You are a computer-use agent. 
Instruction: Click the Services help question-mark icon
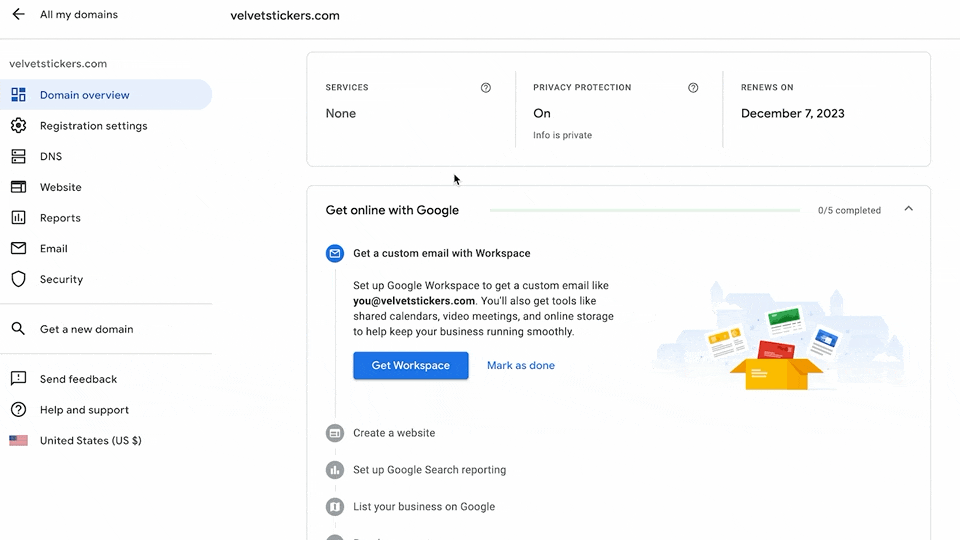(x=486, y=88)
